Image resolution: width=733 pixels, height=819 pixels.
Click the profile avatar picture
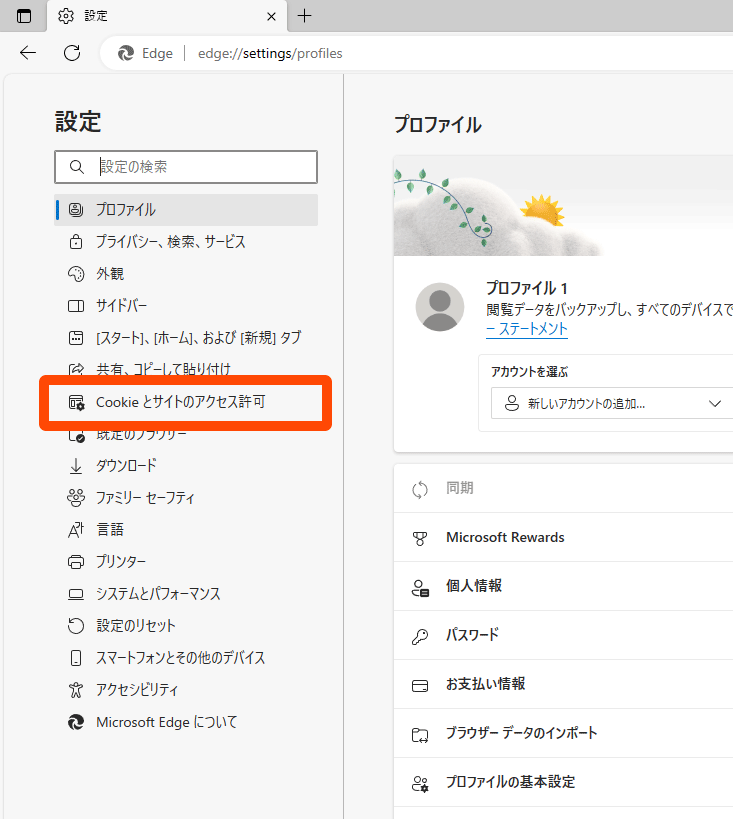[x=439, y=307]
